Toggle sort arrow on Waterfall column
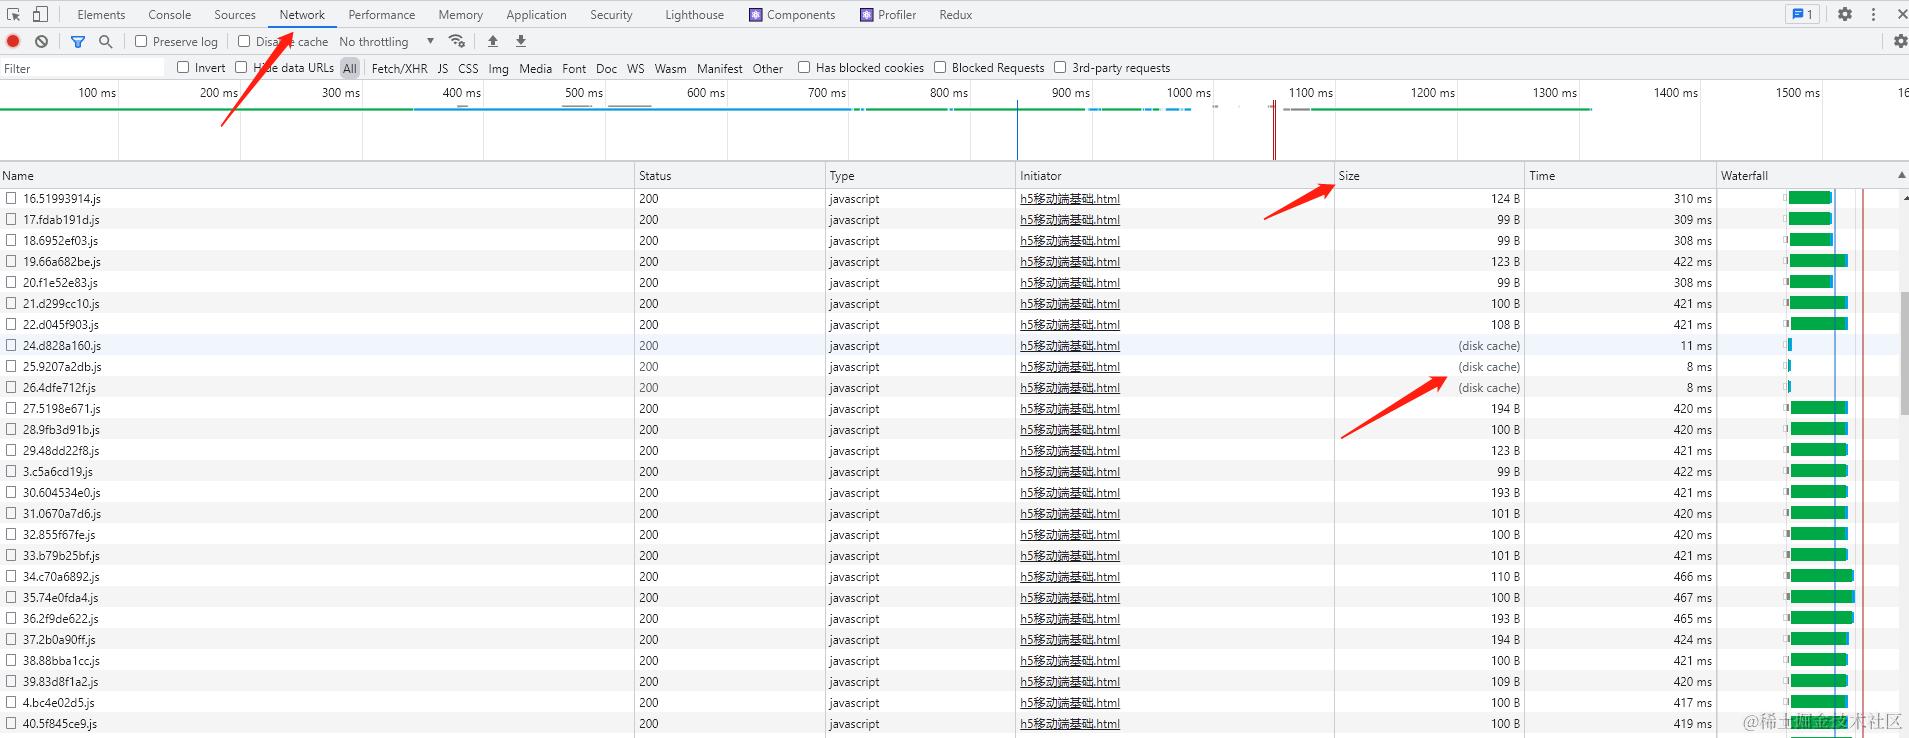Screen dimensions: 1909x738 pos(1901,175)
